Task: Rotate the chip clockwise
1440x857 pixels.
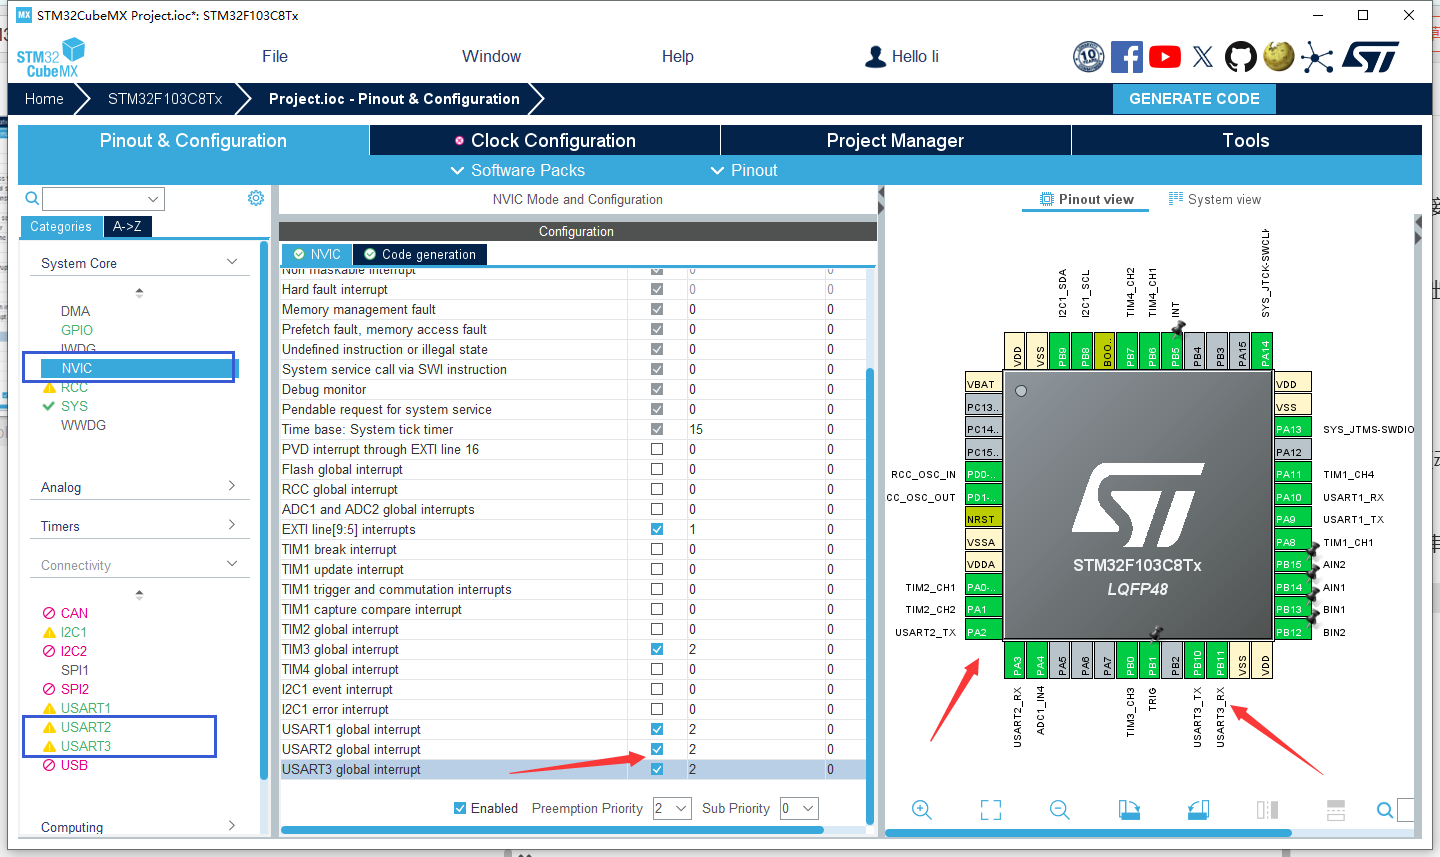Action: pyautogui.click(x=1129, y=810)
